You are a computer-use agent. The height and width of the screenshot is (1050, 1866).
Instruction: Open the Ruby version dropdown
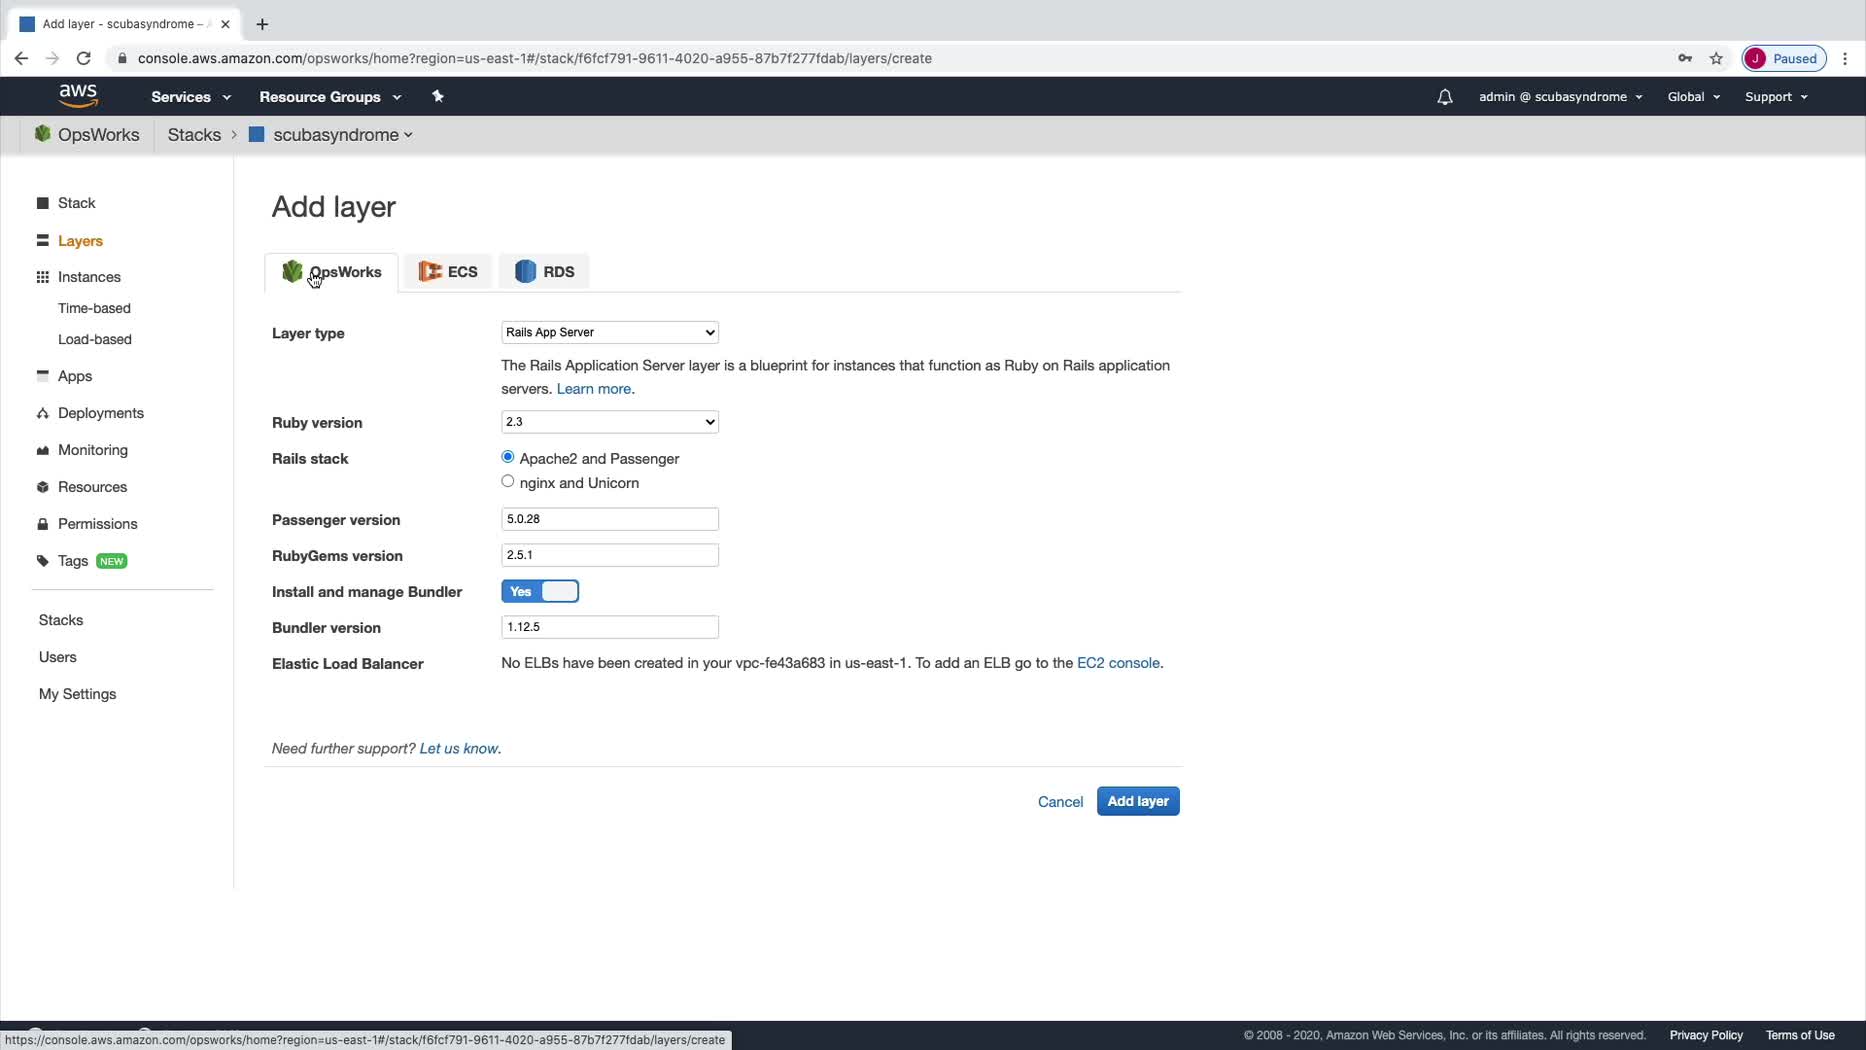(x=610, y=422)
